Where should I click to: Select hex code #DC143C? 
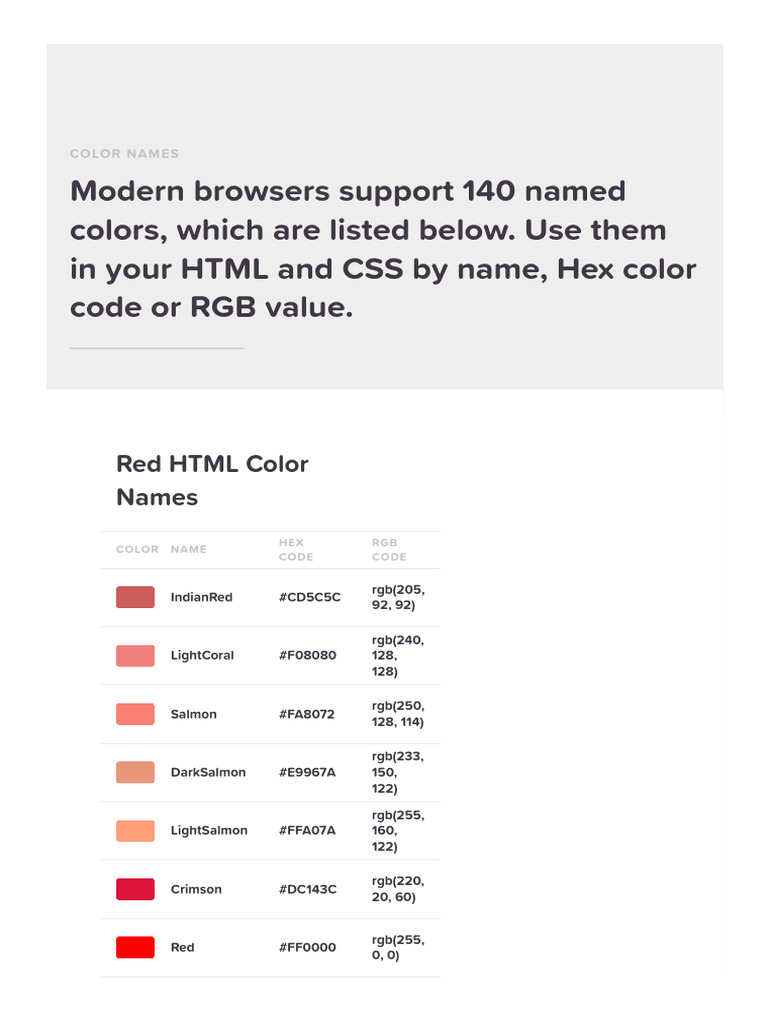click(x=307, y=889)
